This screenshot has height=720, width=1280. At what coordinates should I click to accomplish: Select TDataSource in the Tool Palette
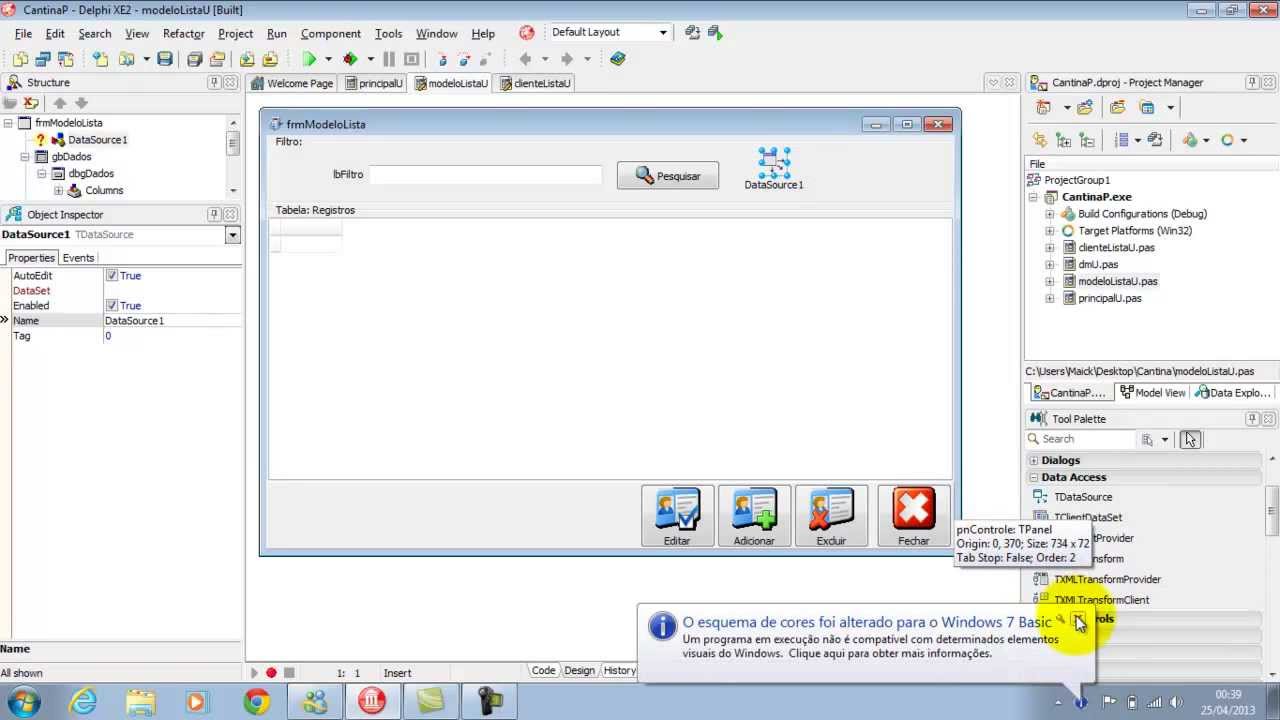tap(1083, 497)
